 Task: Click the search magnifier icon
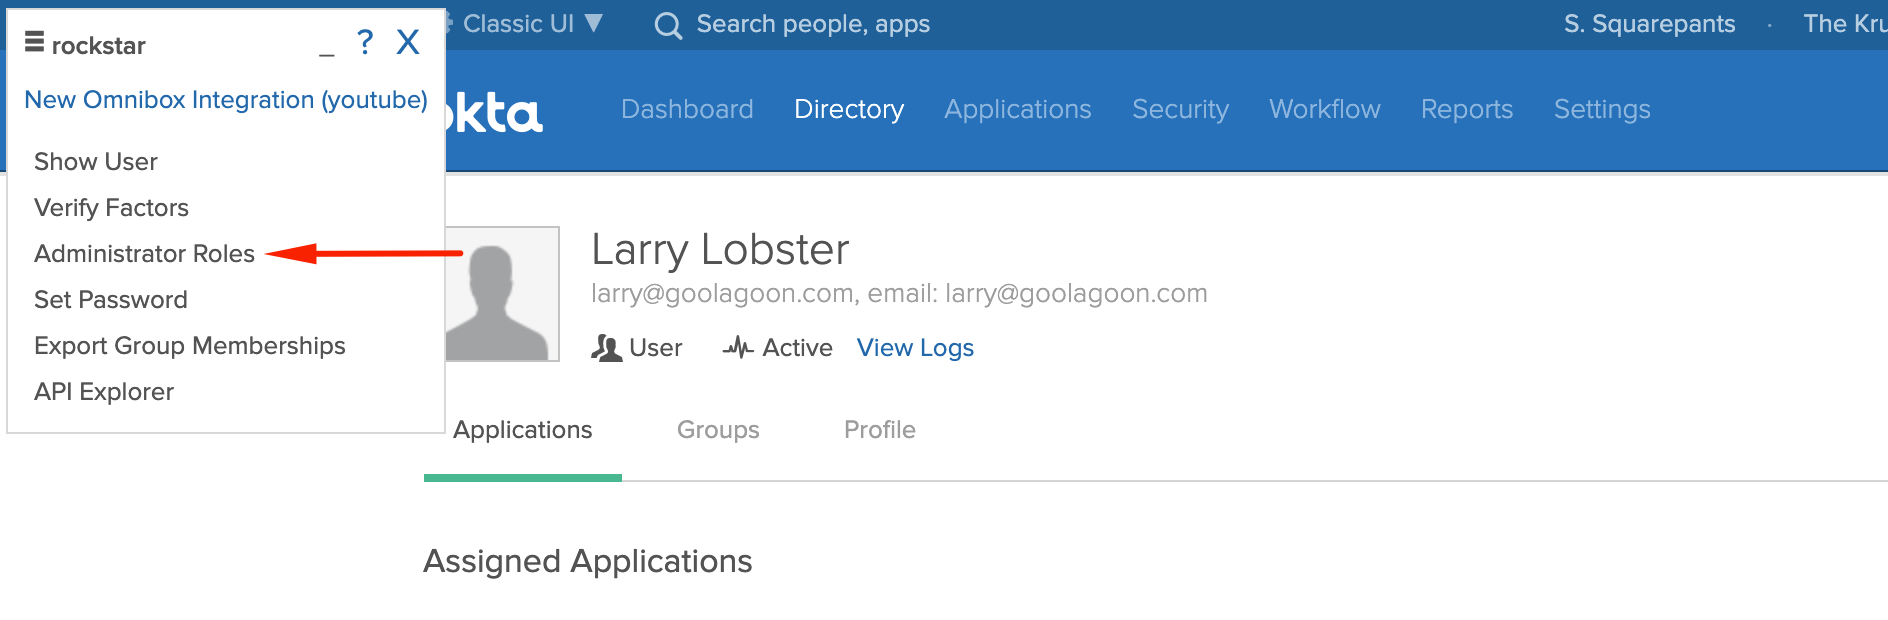(668, 25)
